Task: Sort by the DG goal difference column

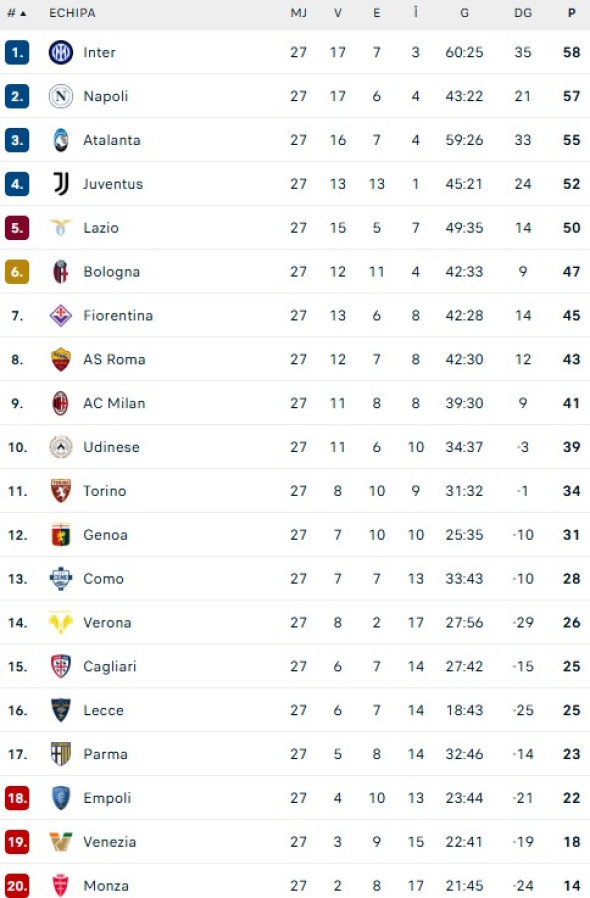Action: tap(521, 13)
